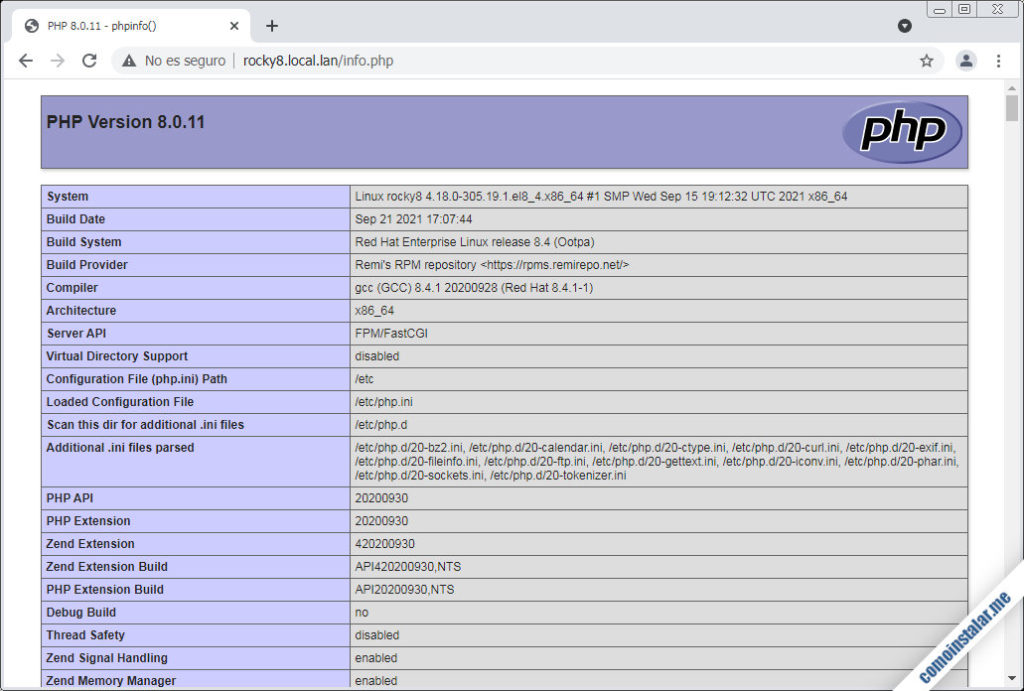Click the forward navigation arrow

coord(58,60)
